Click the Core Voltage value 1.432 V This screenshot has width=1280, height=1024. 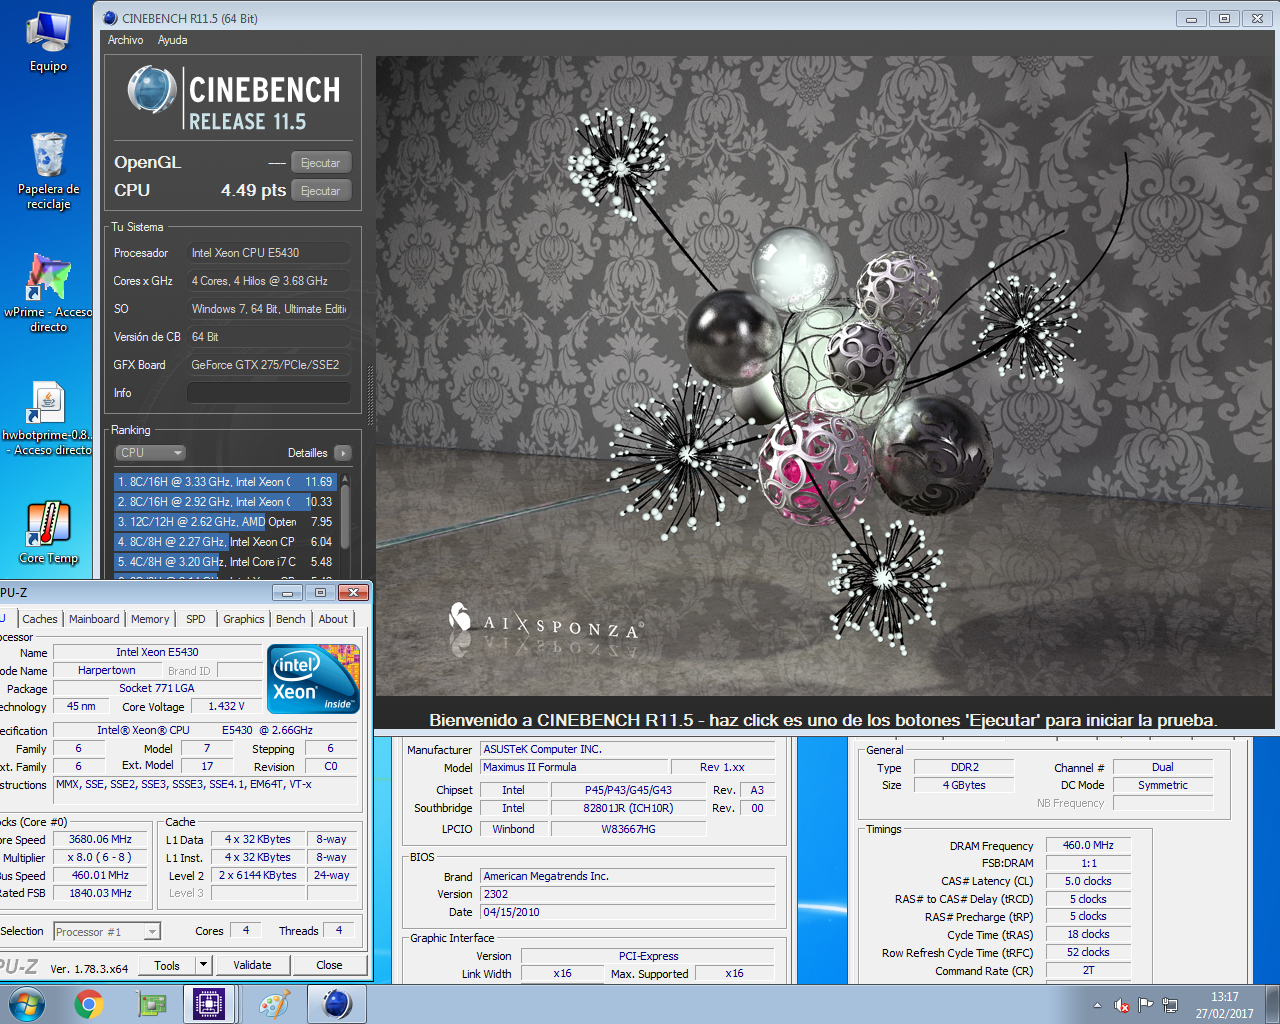226,706
